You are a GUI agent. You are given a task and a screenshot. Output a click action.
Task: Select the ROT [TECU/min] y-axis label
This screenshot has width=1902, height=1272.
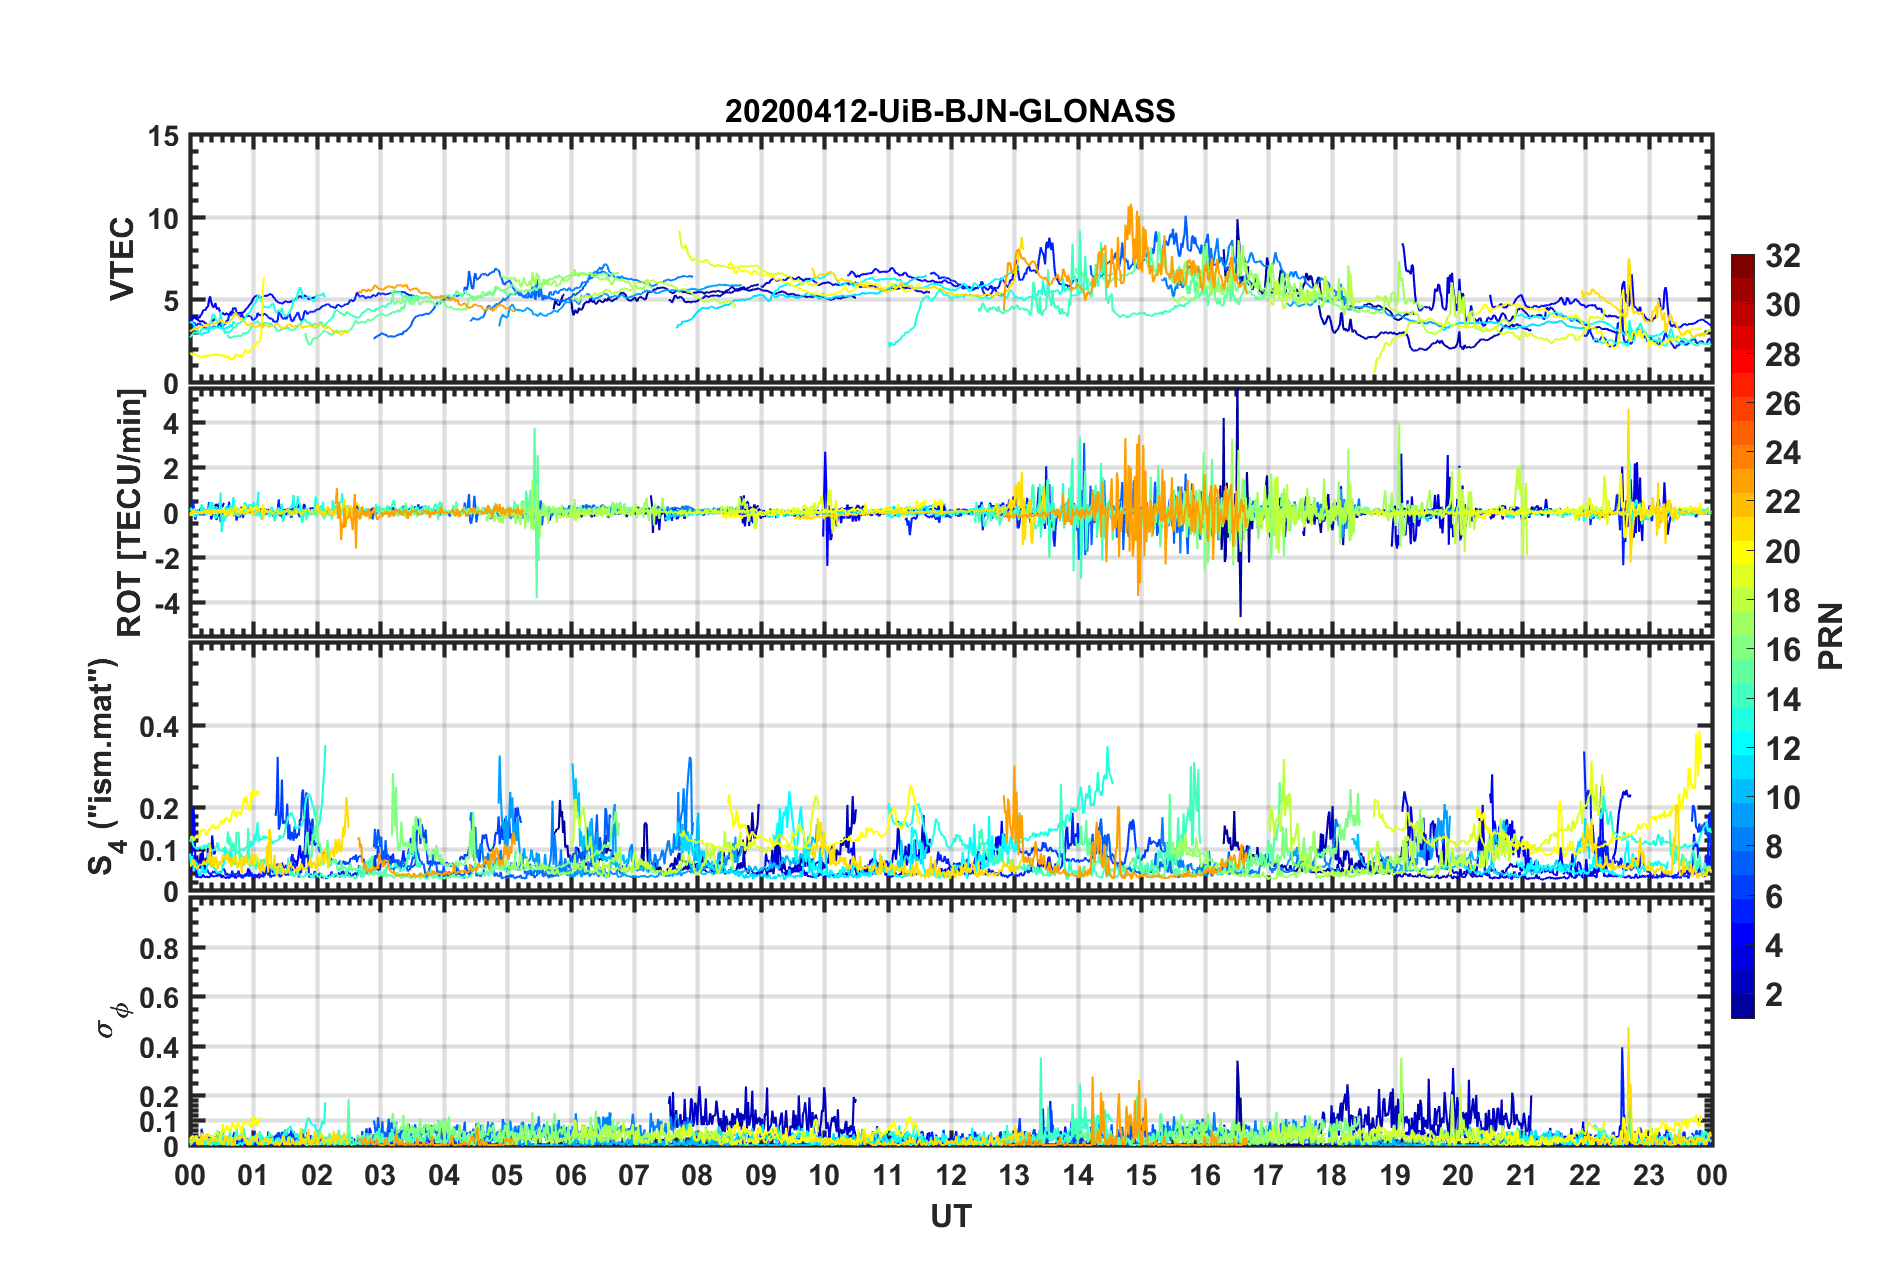pyautogui.click(x=130, y=513)
